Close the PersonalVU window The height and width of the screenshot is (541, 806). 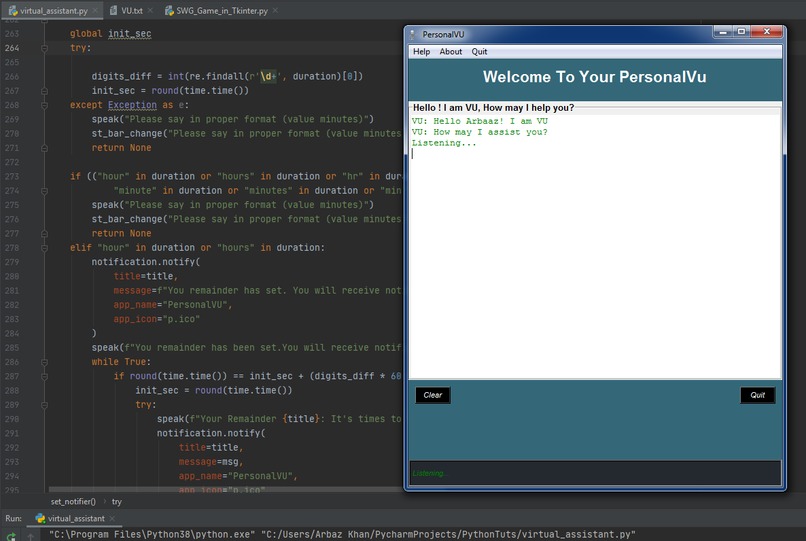click(x=766, y=32)
